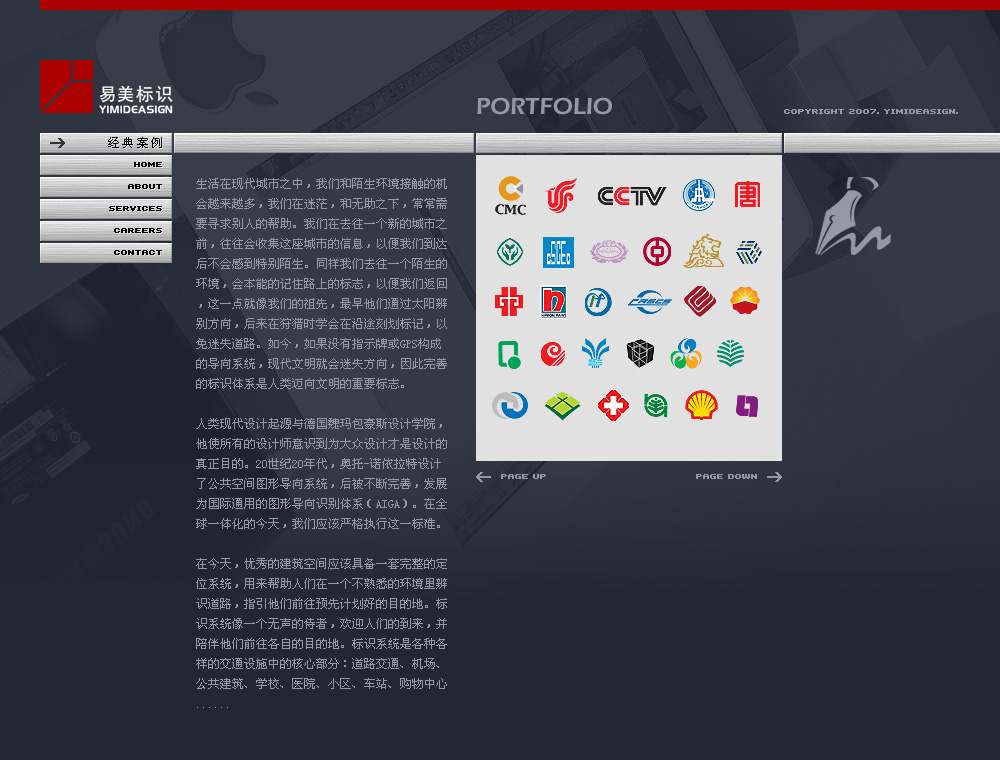Open the blue fountain-shaped logo

pyautogui.click(x=596, y=353)
